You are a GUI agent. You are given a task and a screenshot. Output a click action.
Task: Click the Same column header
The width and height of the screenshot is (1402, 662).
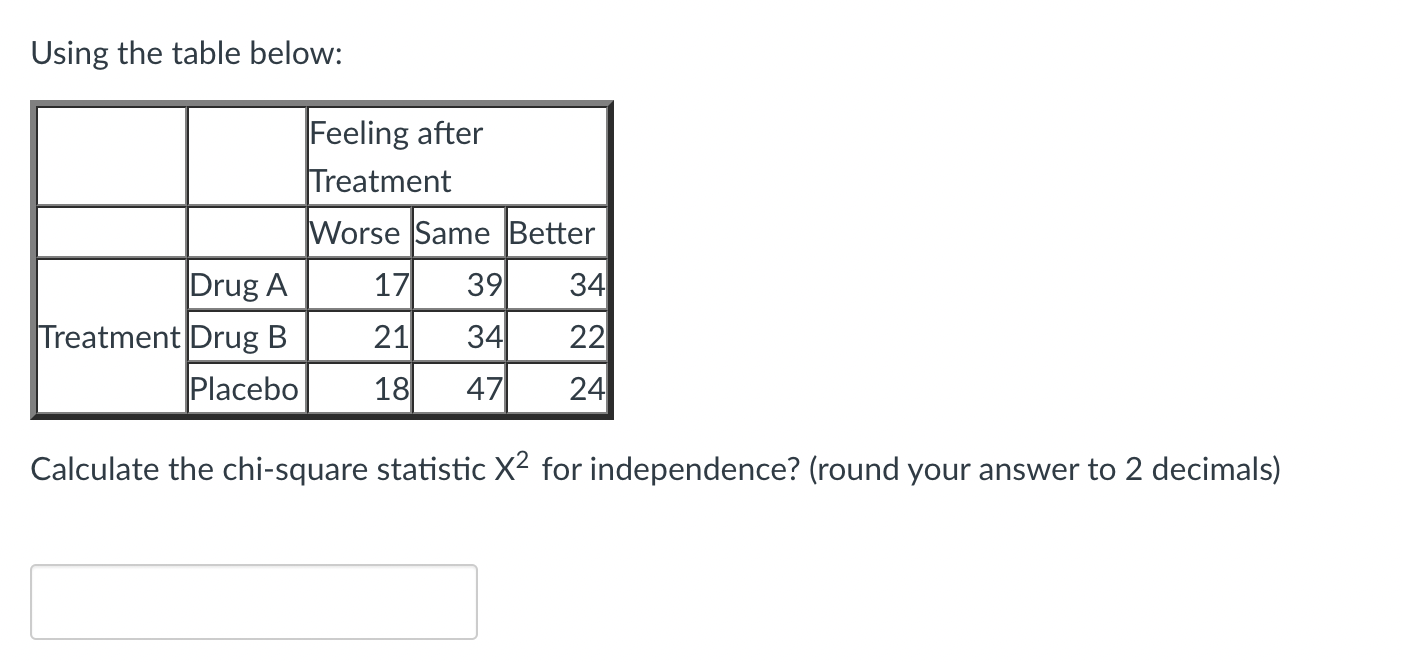pos(458,232)
